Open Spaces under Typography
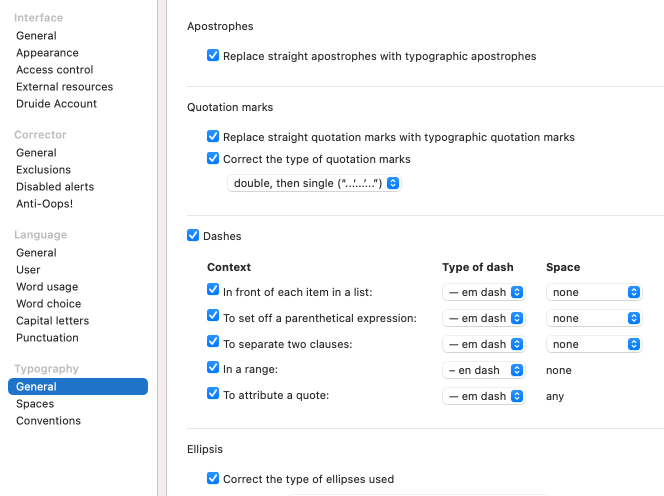 point(35,404)
